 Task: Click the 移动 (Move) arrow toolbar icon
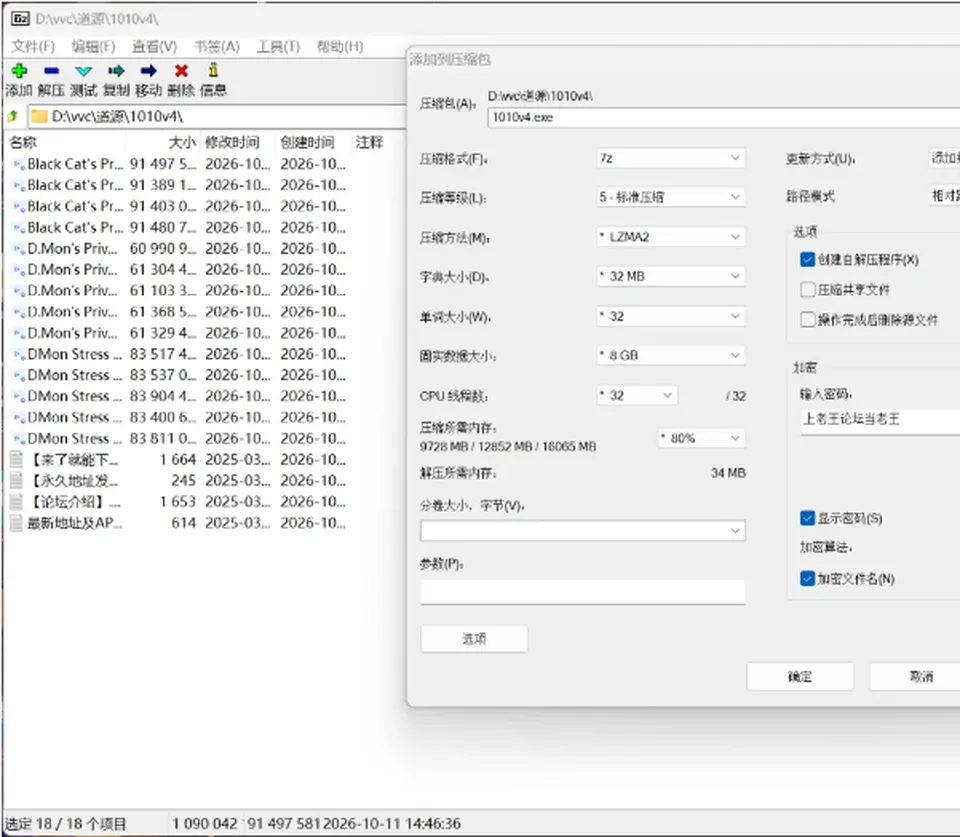(149, 71)
